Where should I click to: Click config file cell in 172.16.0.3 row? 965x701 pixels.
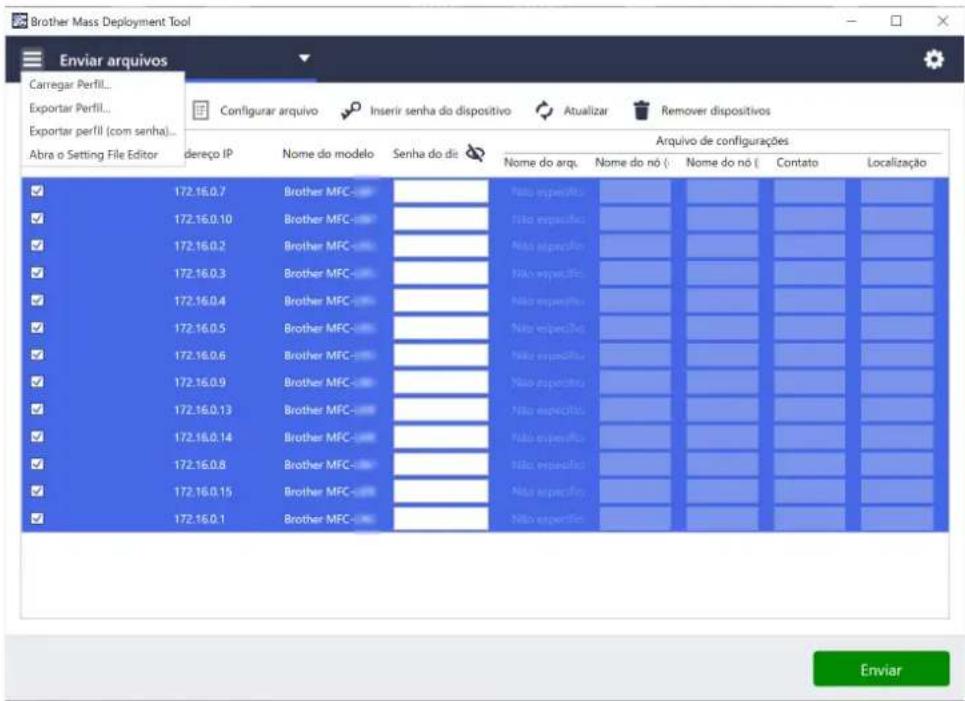(547, 273)
